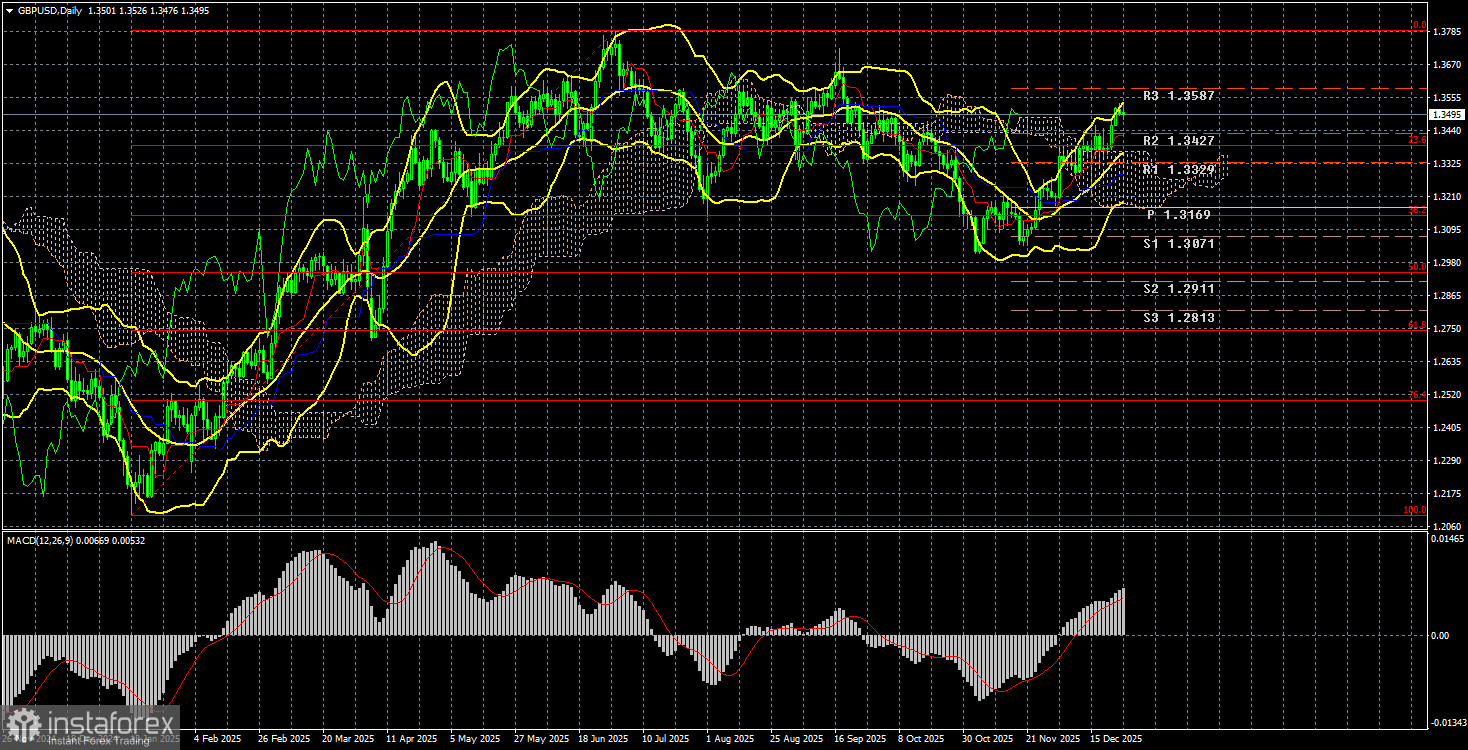Click 1.3670 on the price axis

(1448, 65)
